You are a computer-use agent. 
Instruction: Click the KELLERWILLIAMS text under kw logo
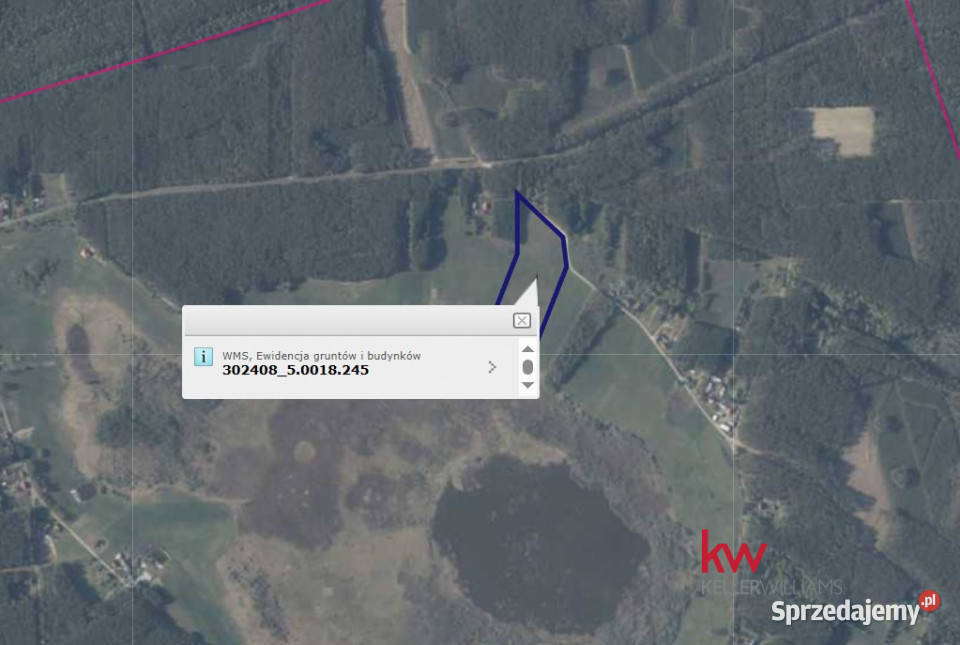772,586
